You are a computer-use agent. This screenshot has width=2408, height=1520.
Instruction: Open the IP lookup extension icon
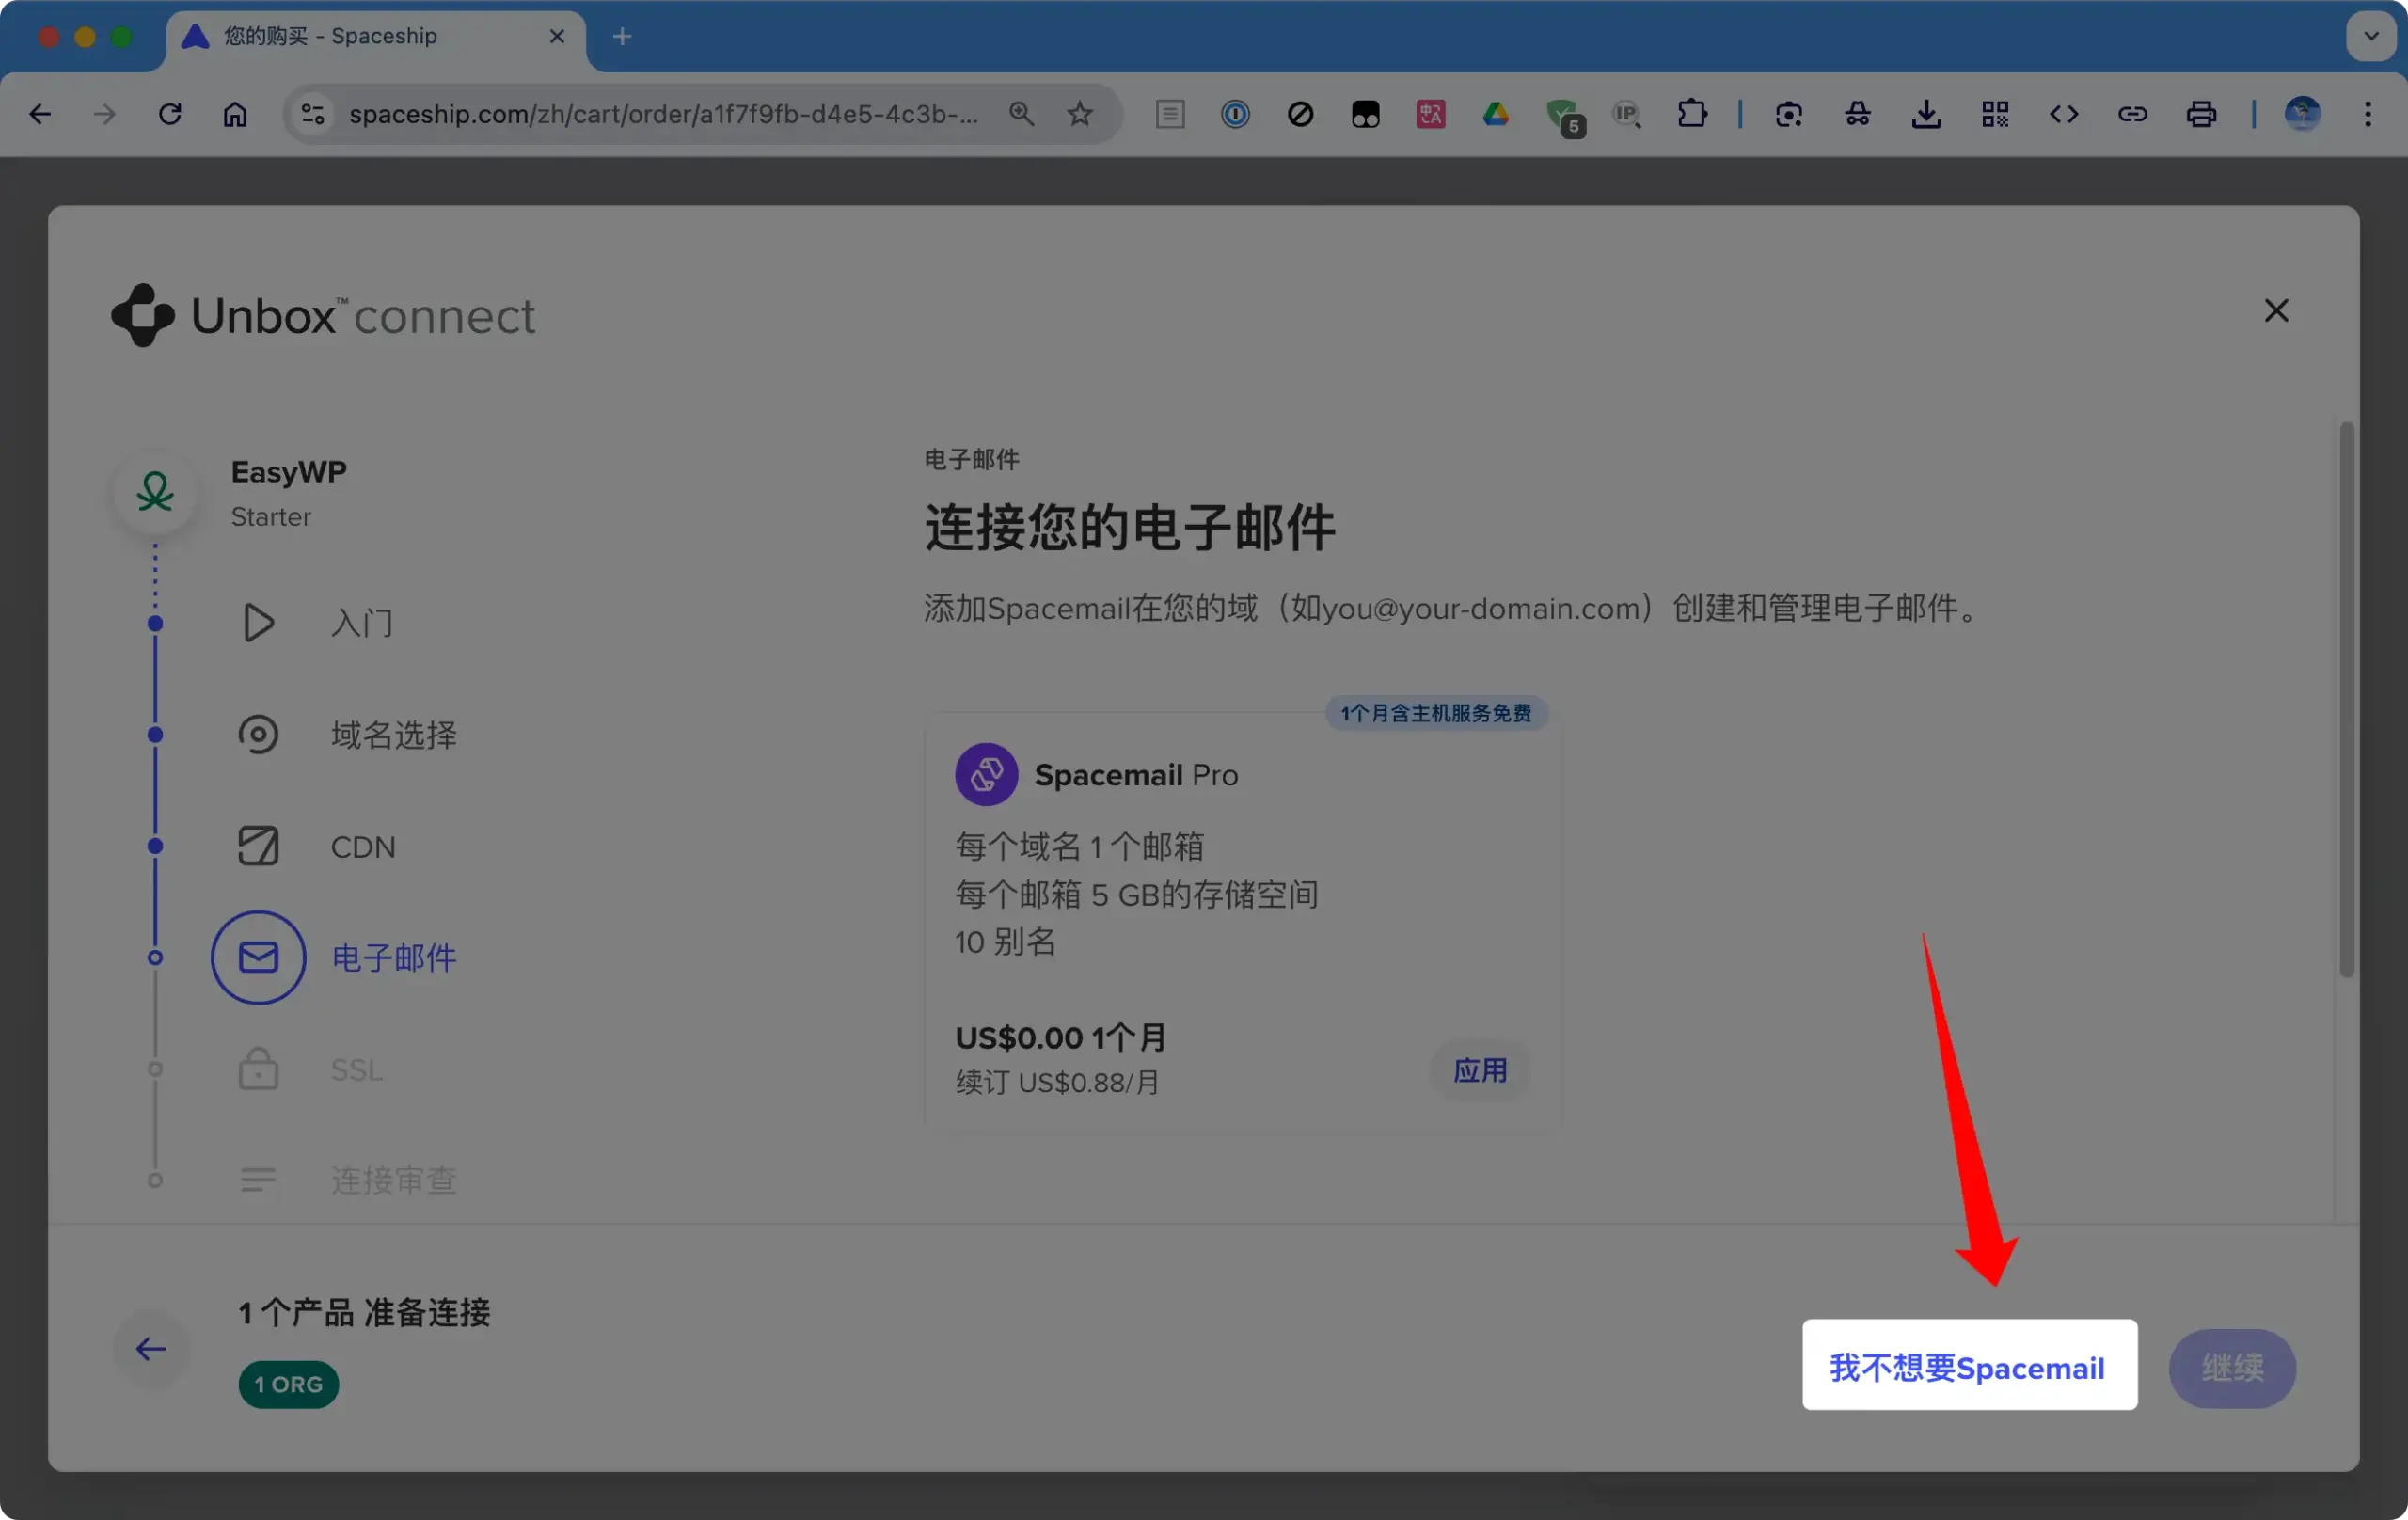point(1627,114)
